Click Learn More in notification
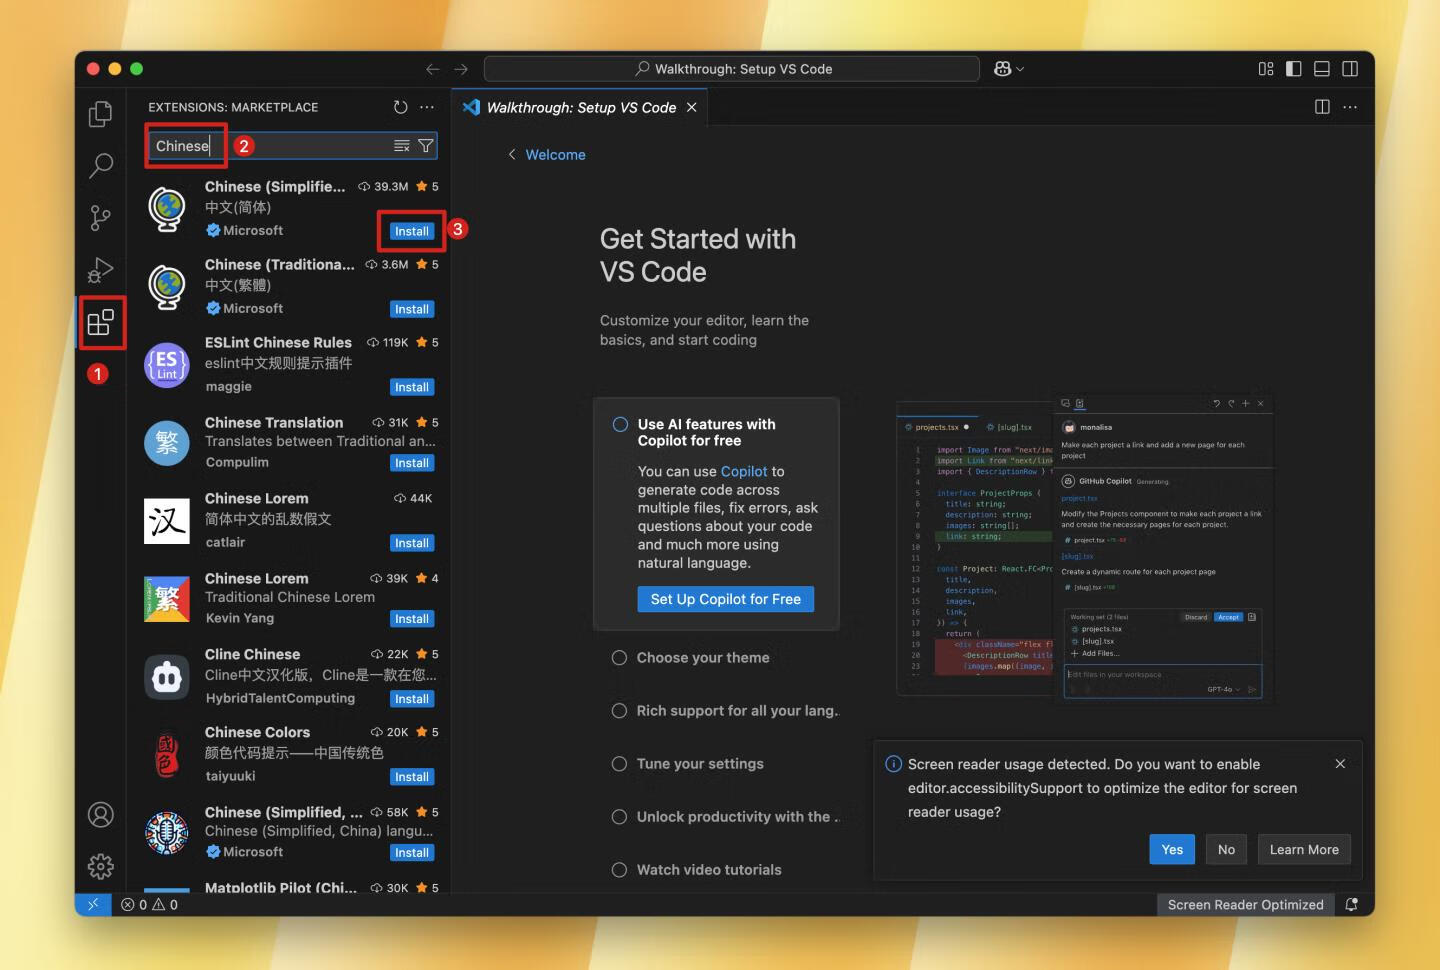Viewport: 1440px width, 970px height. coord(1304,850)
